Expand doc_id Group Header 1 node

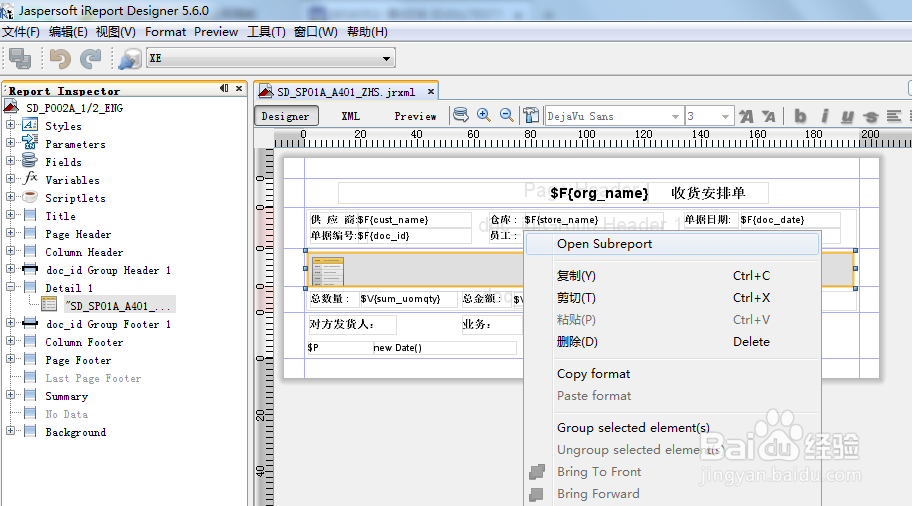[x=10, y=269]
